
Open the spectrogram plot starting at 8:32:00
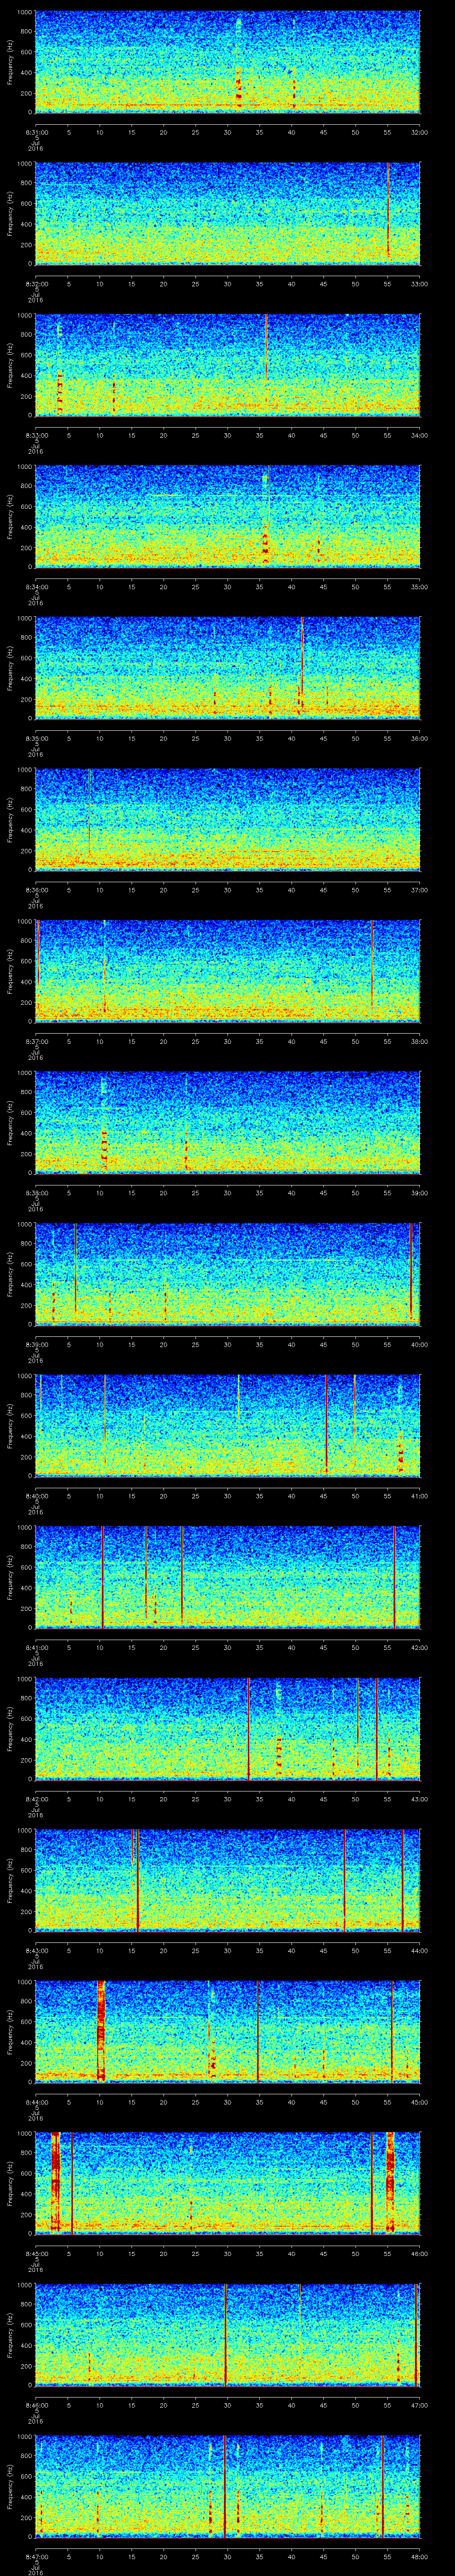click(x=227, y=213)
